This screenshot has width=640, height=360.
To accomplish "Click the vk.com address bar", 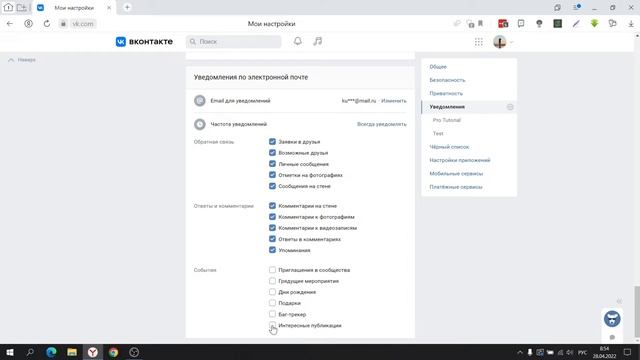I will 83,24.
